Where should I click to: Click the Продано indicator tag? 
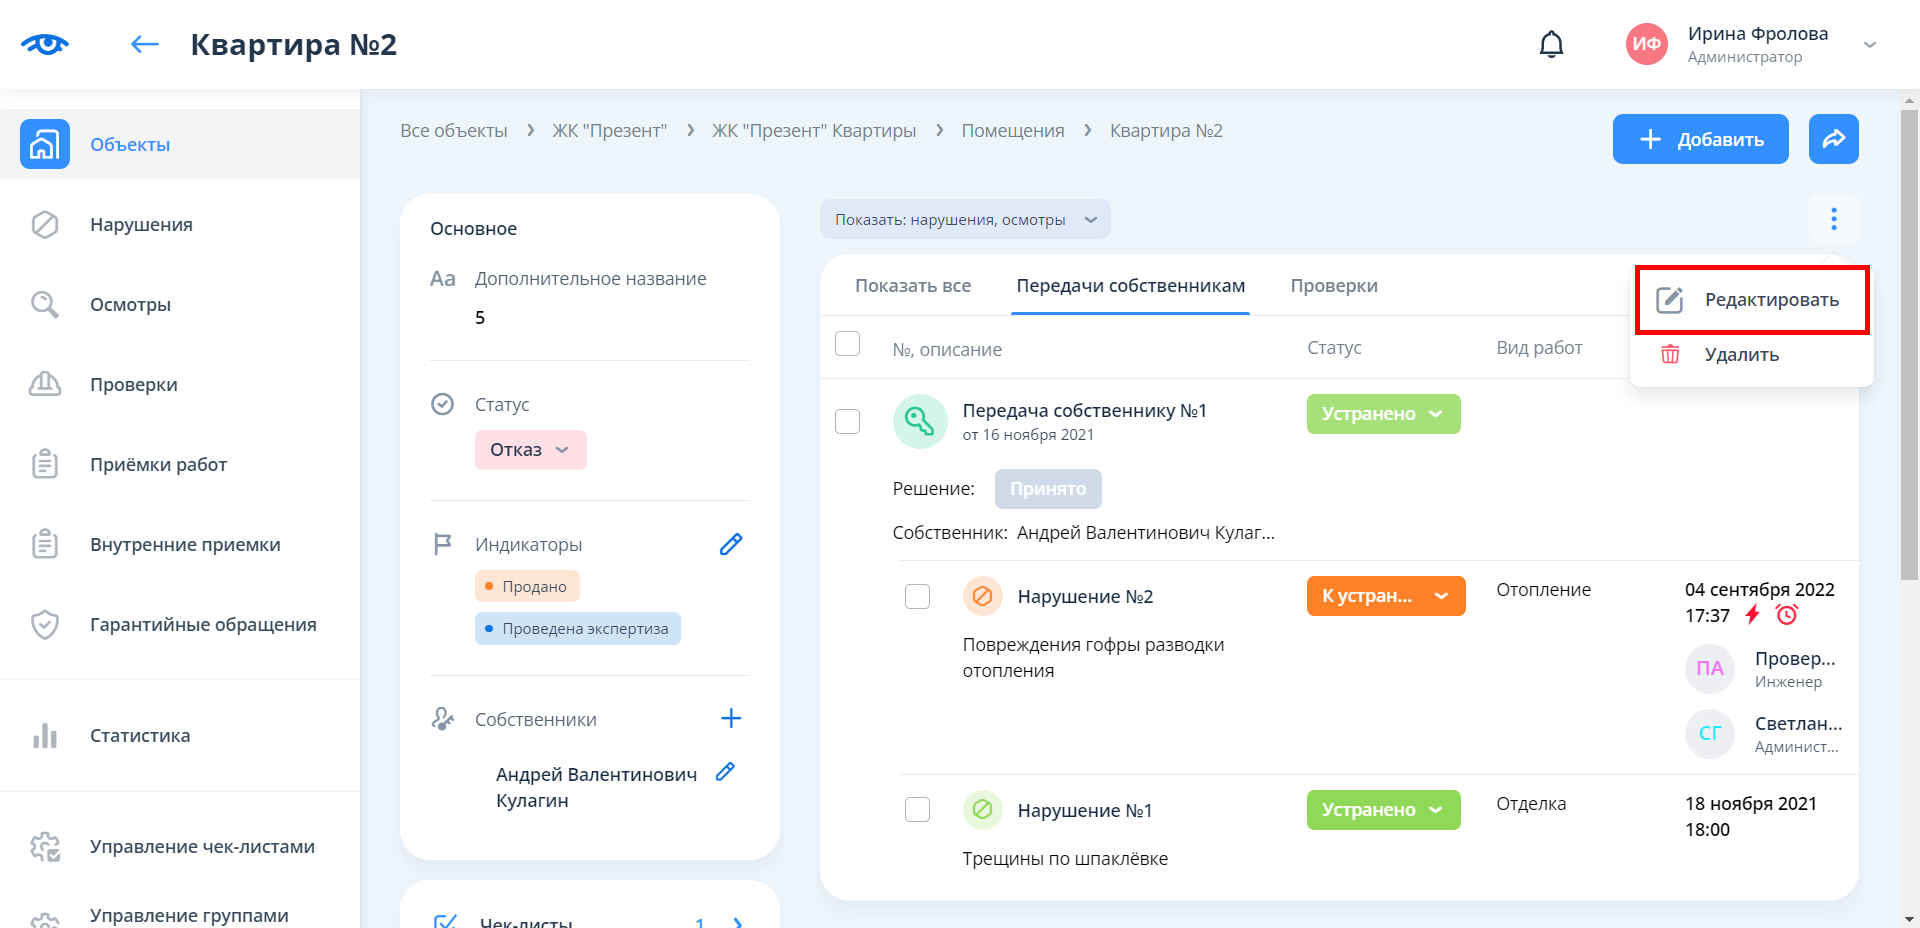pos(527,586)
